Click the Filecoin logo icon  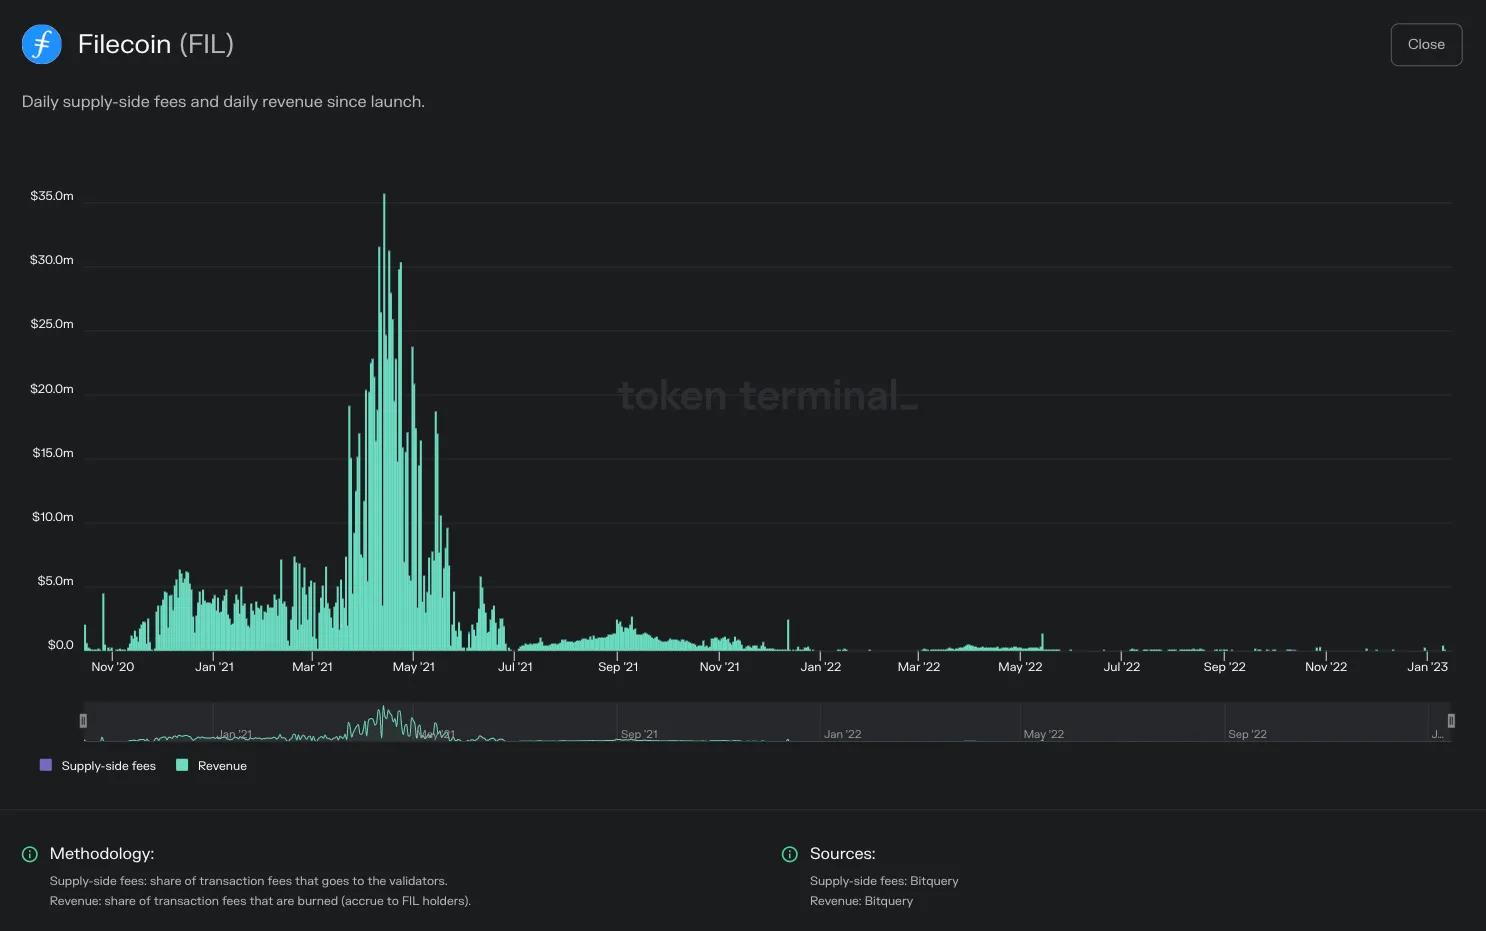42,44
